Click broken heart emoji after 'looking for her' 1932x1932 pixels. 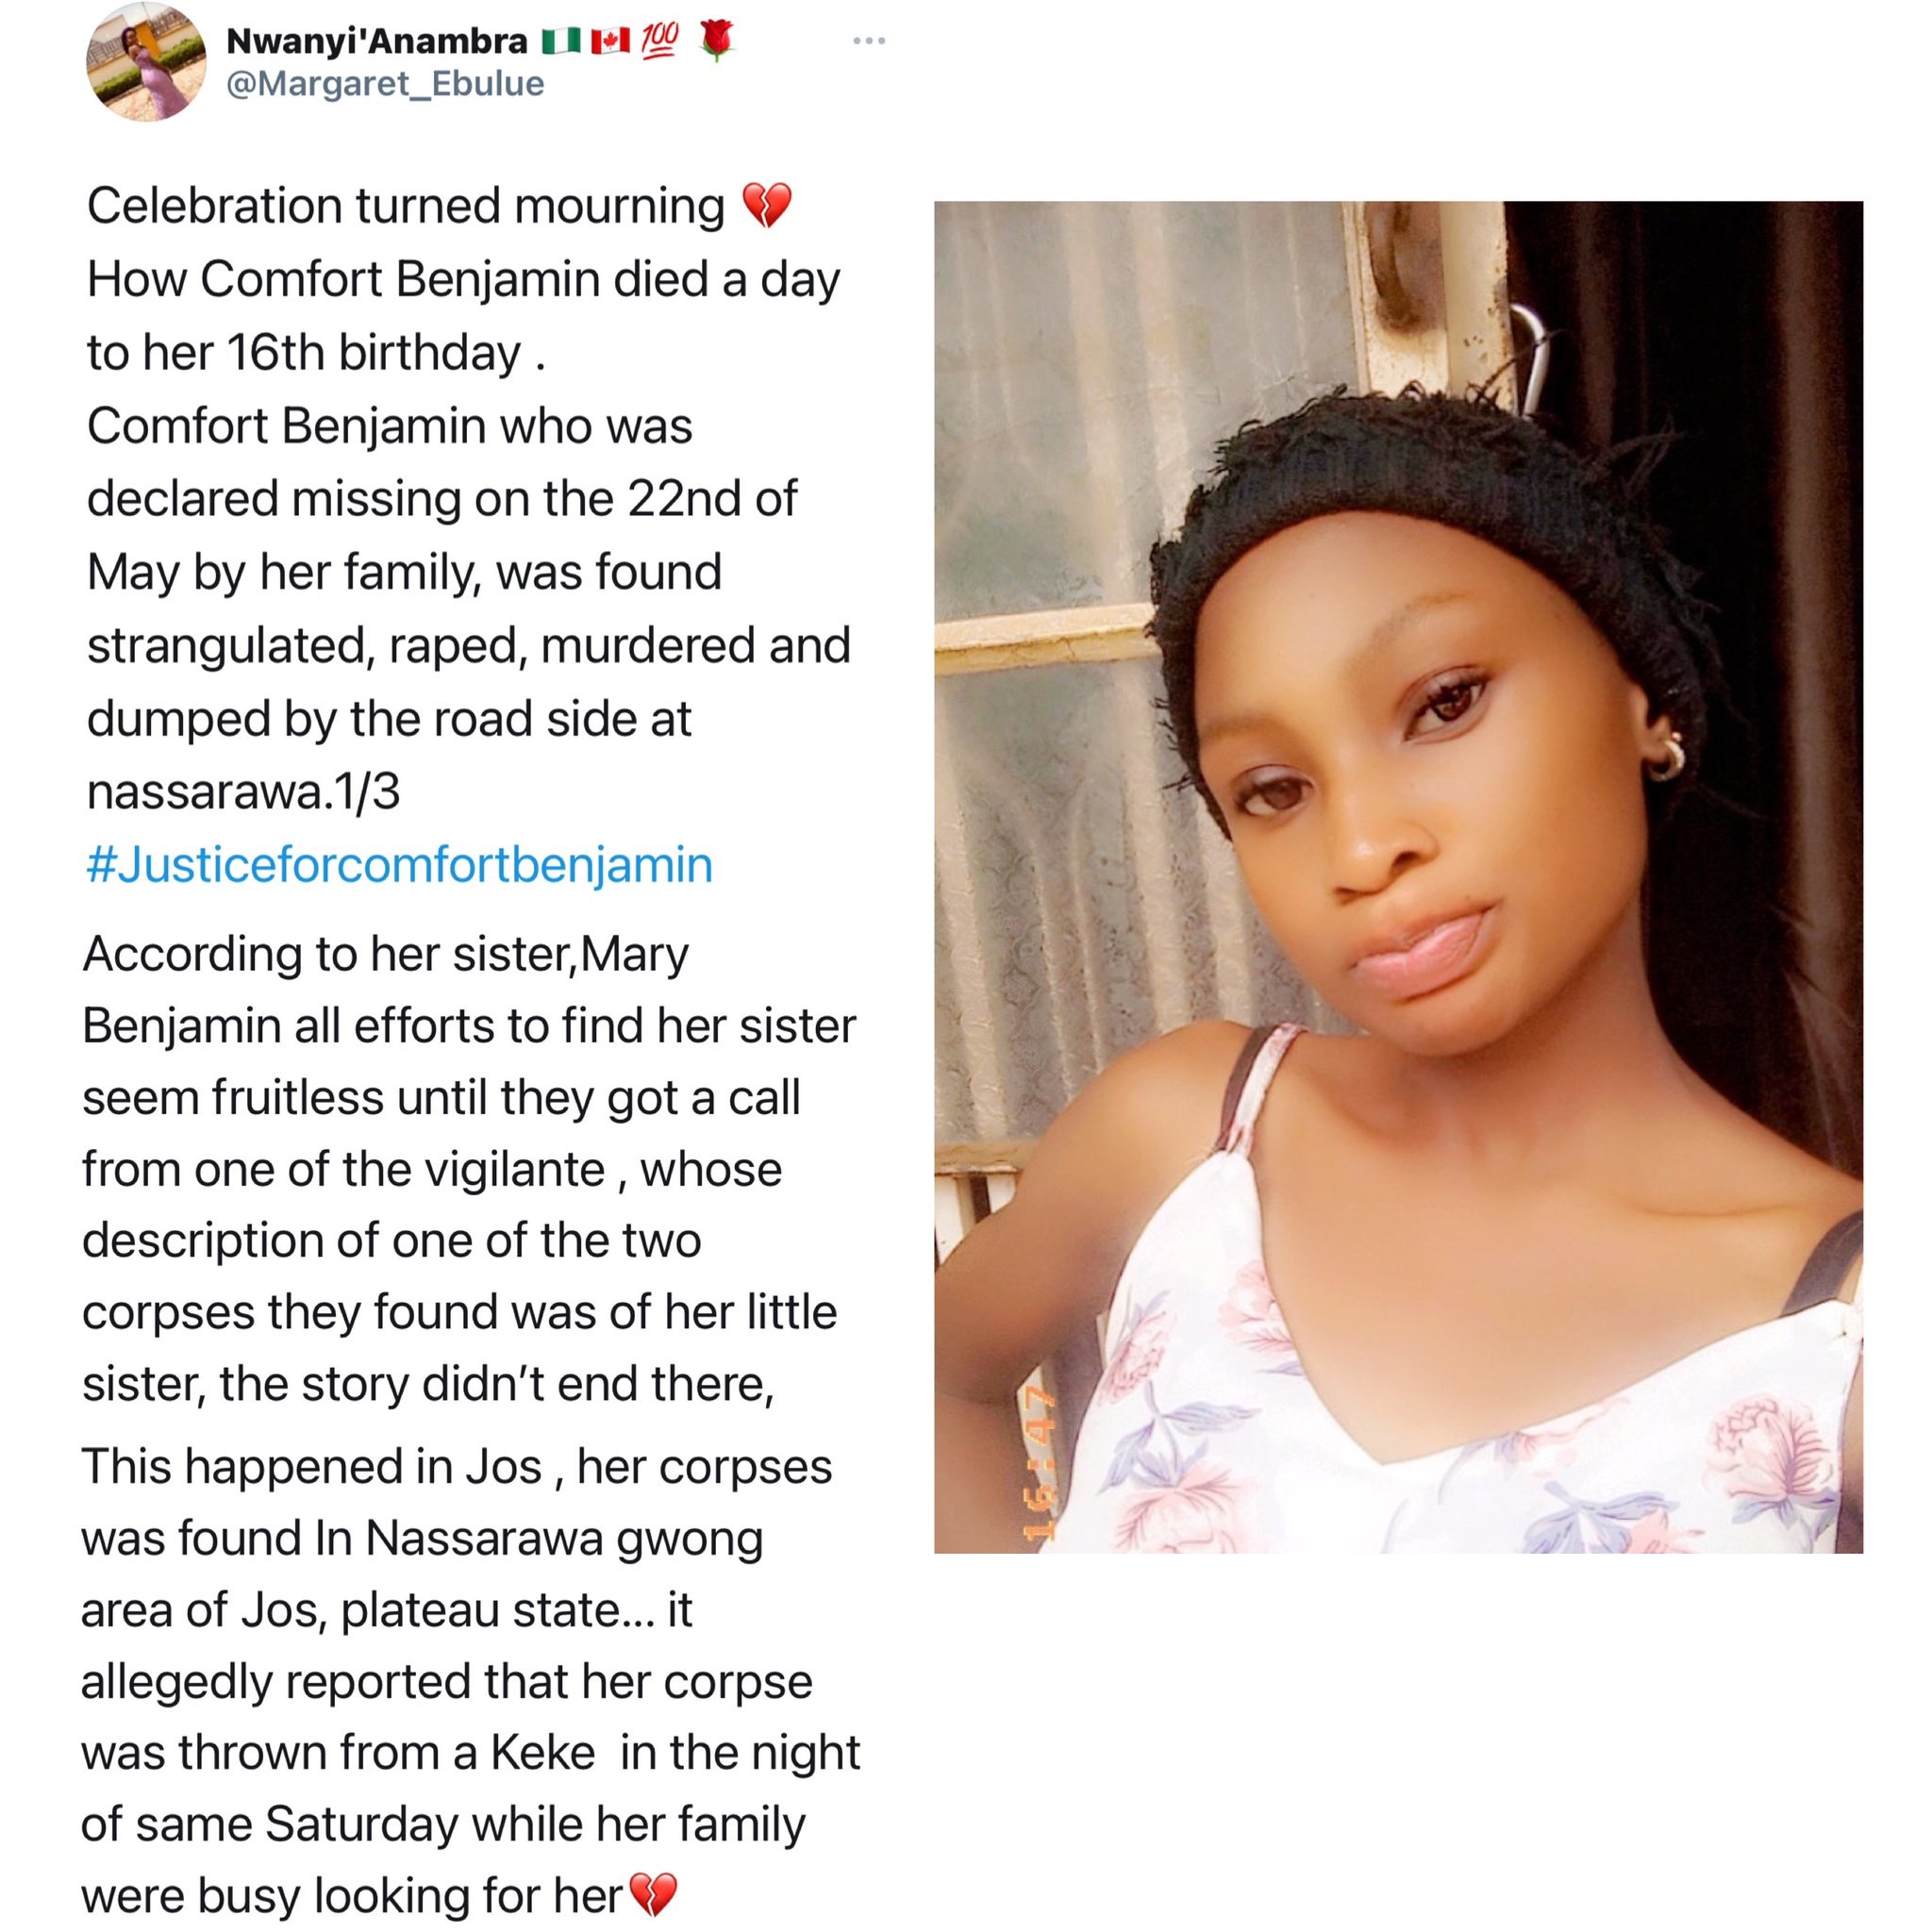point(656,1894)
